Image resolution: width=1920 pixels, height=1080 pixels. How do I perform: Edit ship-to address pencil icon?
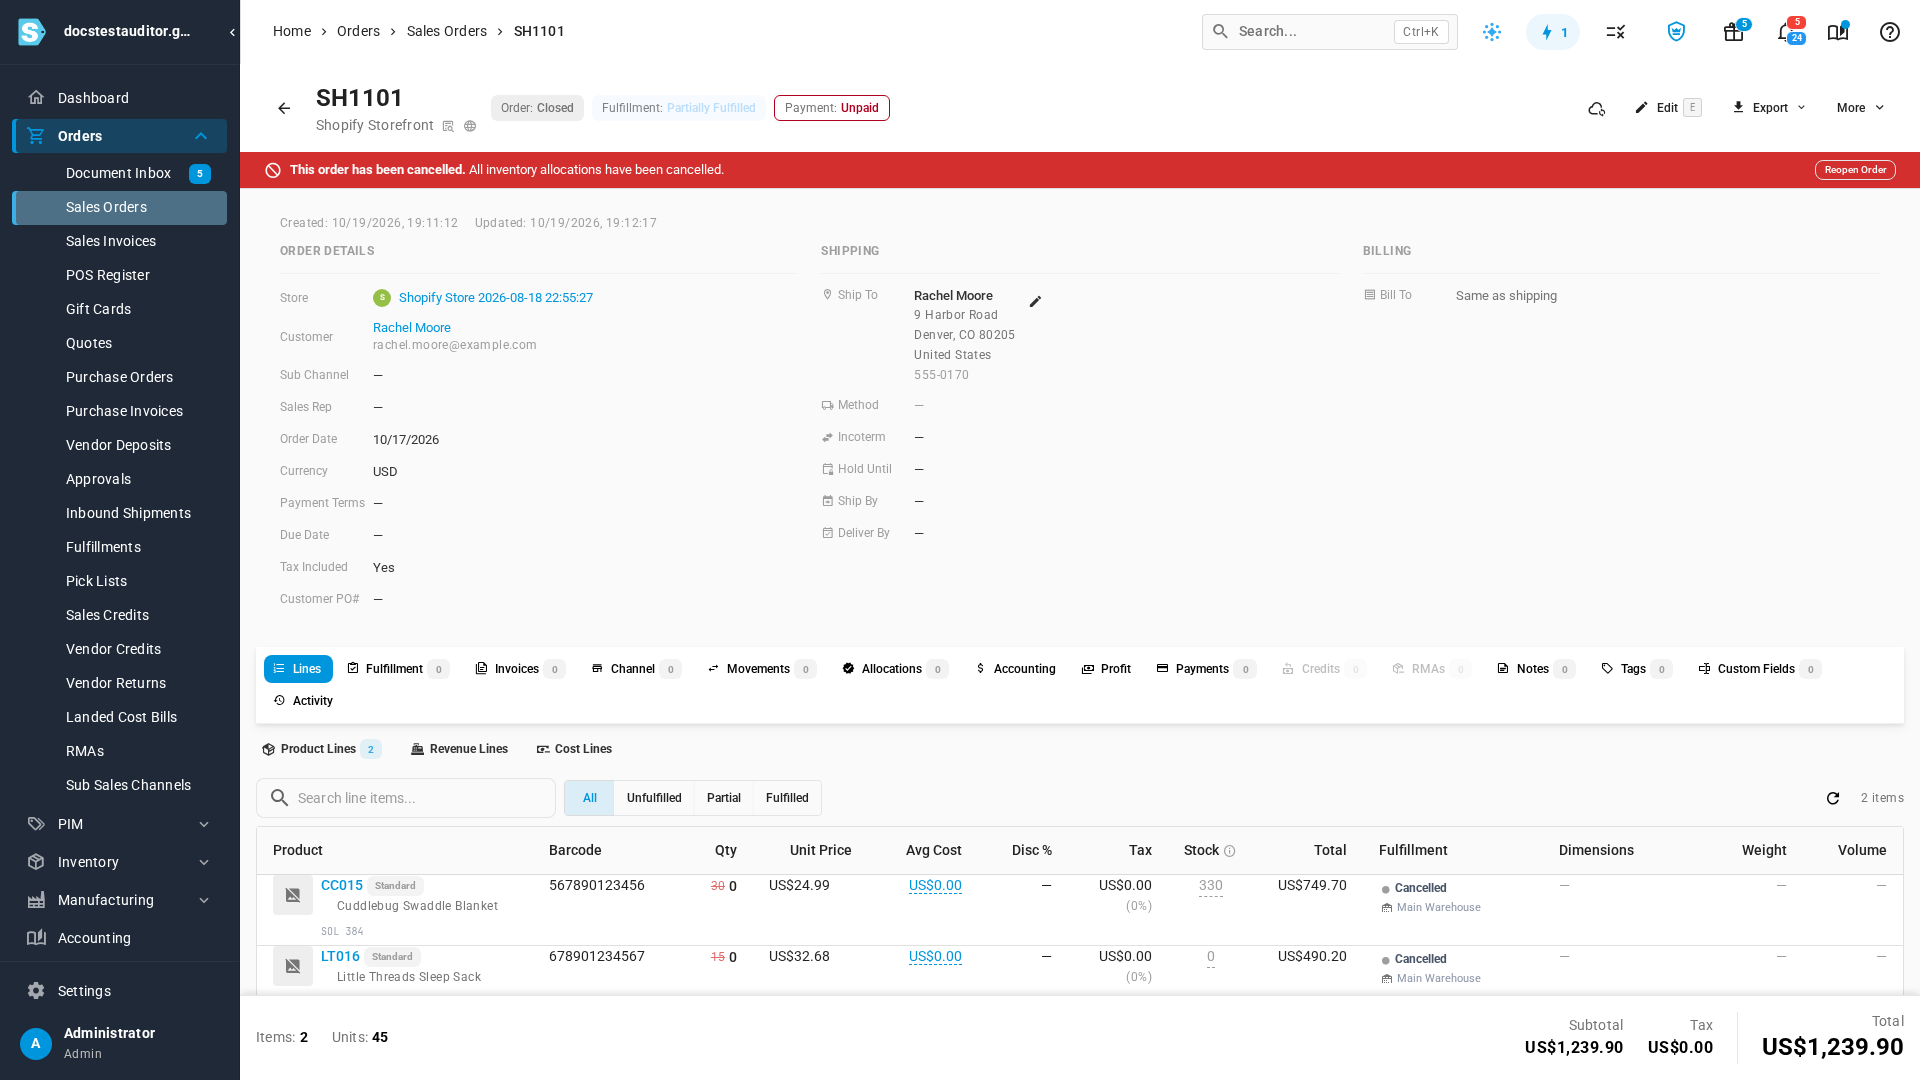tap(1036, 301)
